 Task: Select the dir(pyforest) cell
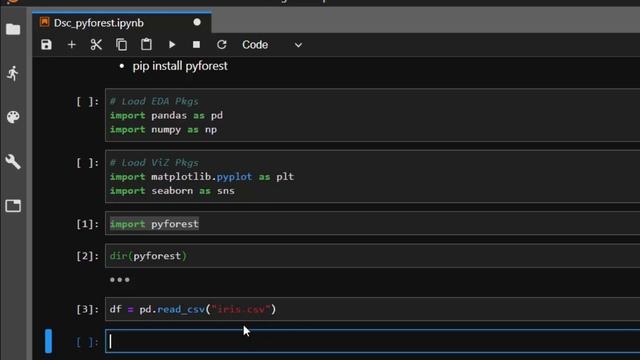pos(372,256)
